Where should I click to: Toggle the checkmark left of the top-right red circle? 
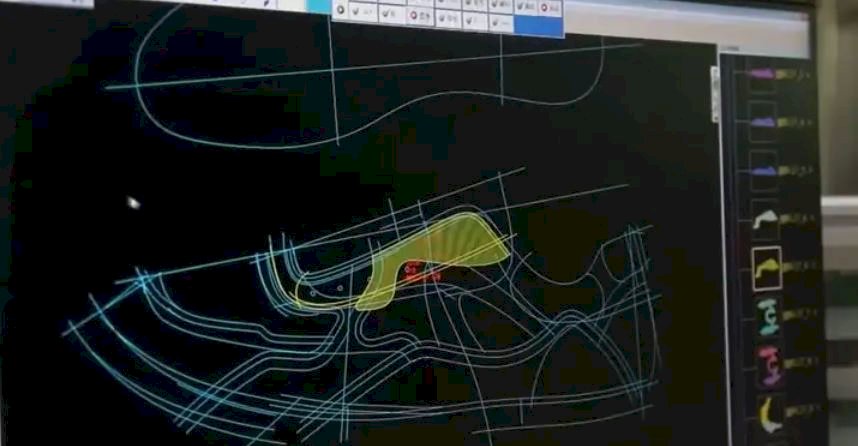click(523, 6)
